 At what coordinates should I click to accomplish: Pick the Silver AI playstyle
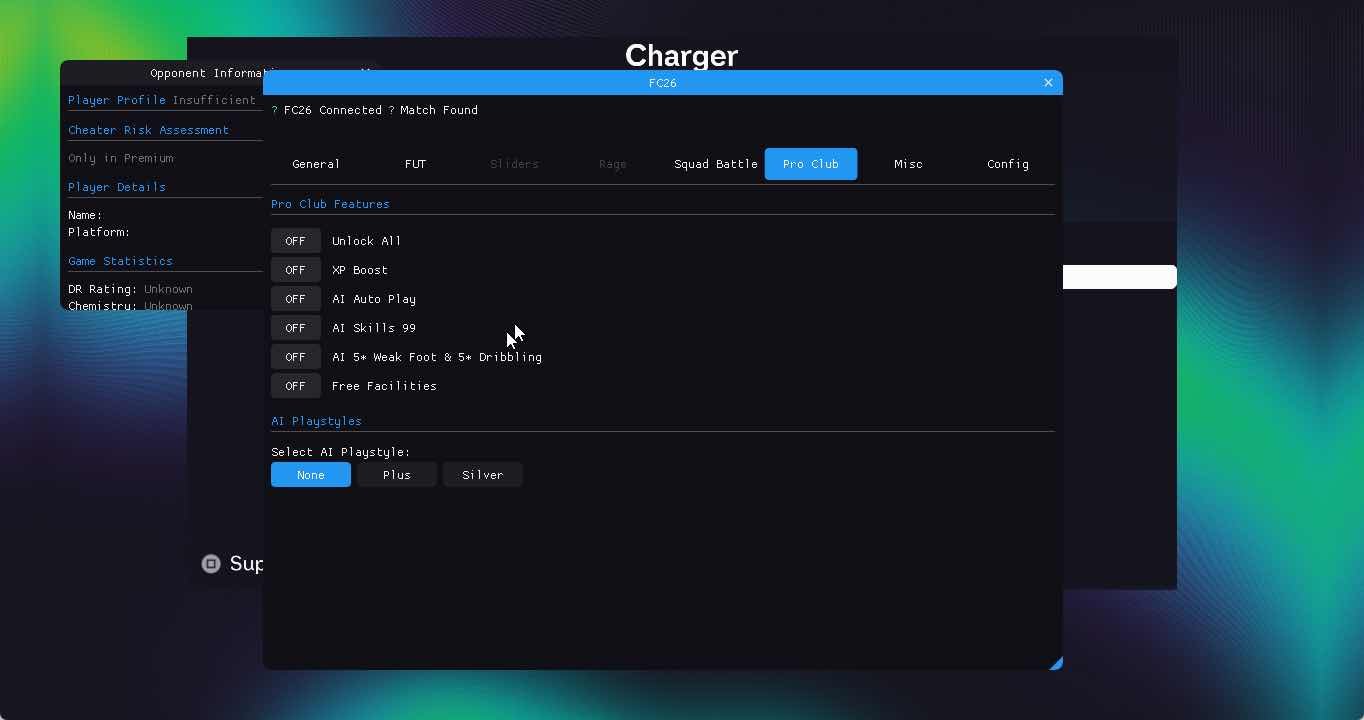[482, 475]
